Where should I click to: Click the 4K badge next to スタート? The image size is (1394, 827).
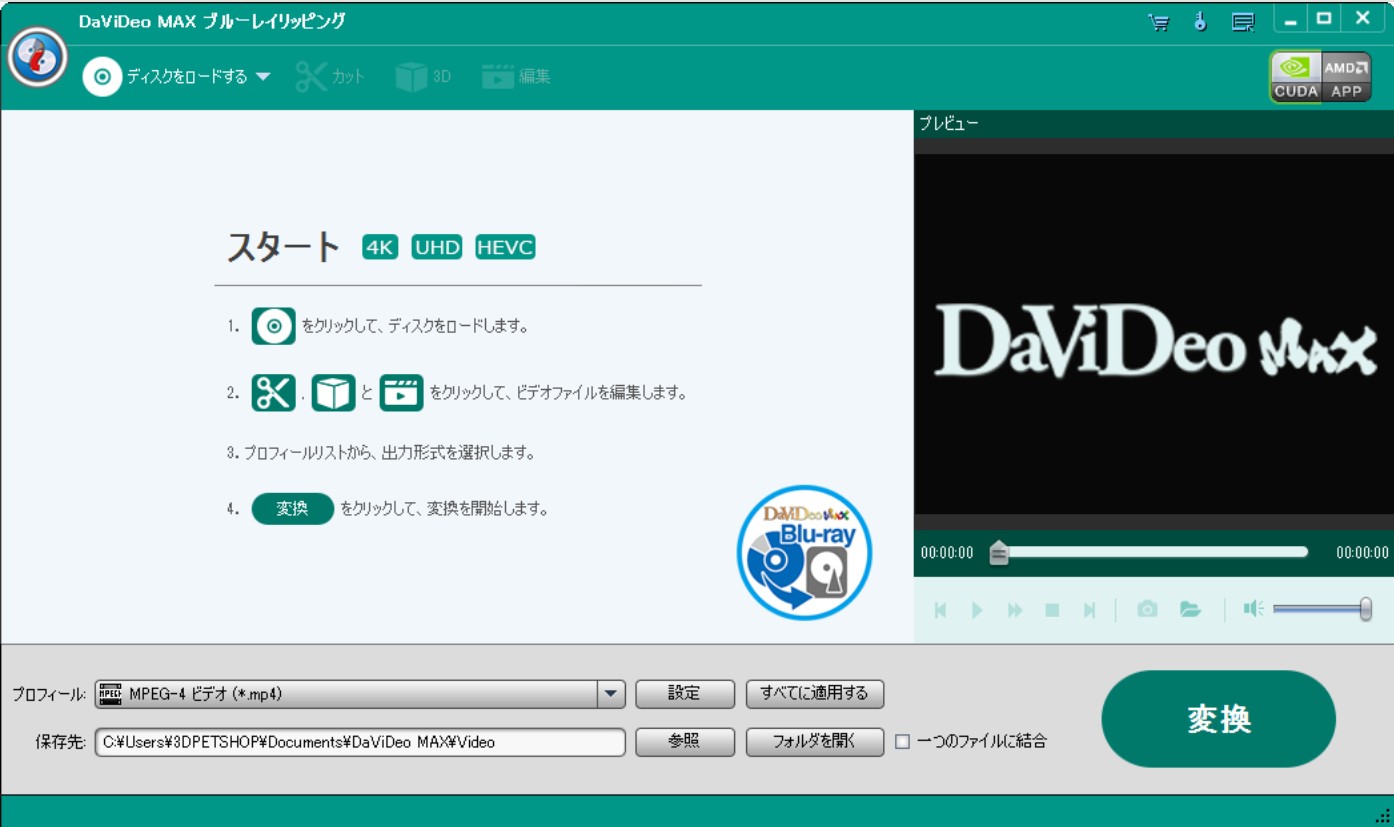[380, 247]
